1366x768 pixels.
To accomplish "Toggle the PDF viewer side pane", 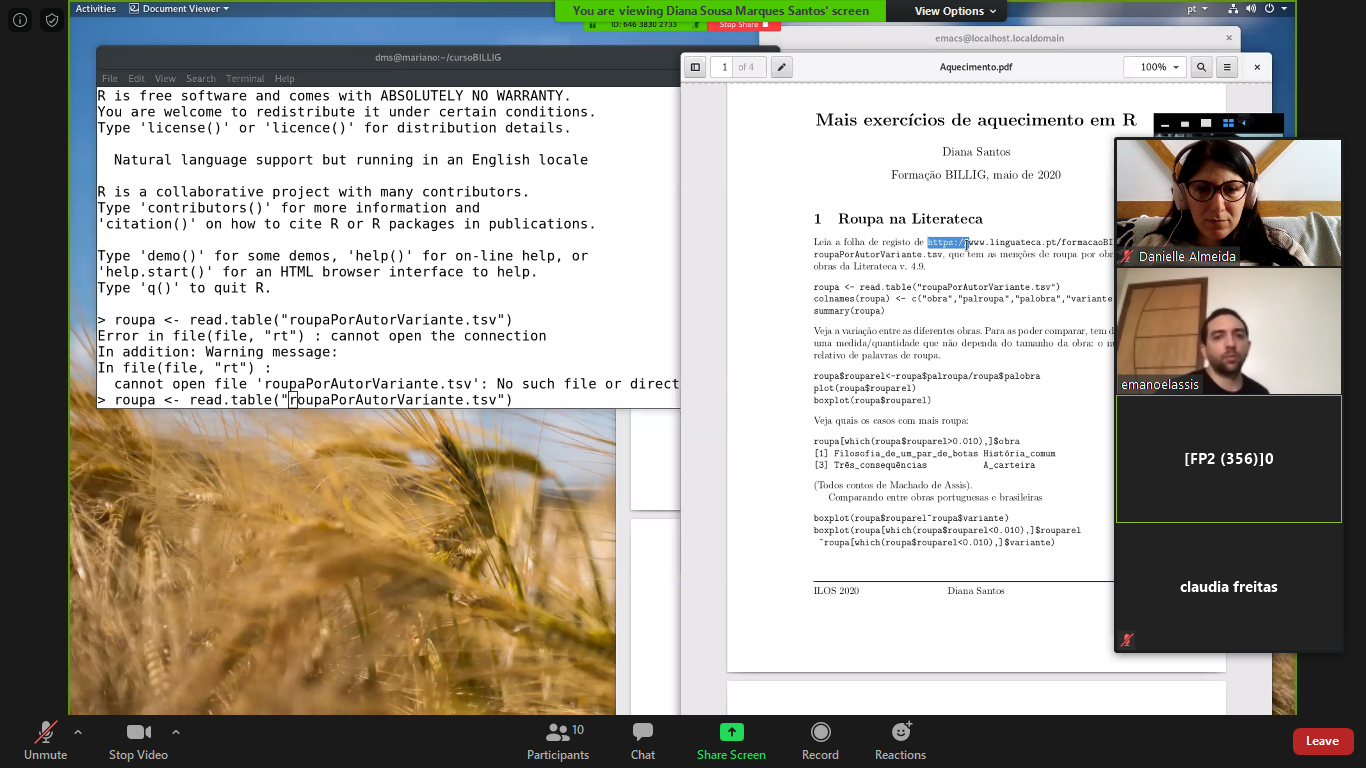I will (x=695, y=67).
